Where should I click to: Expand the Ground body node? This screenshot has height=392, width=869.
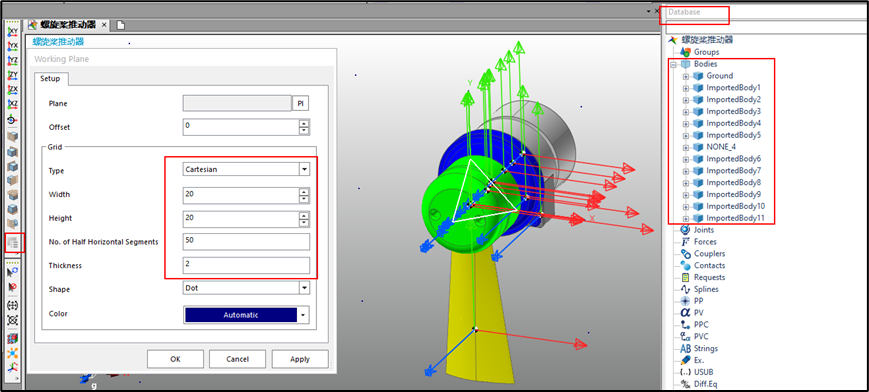[686, 76]
